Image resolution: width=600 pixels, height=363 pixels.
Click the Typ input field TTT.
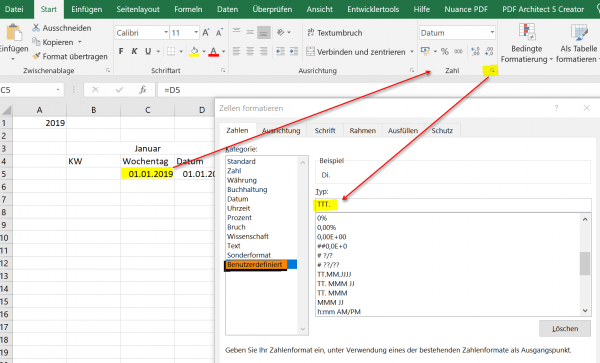(453, 205)
